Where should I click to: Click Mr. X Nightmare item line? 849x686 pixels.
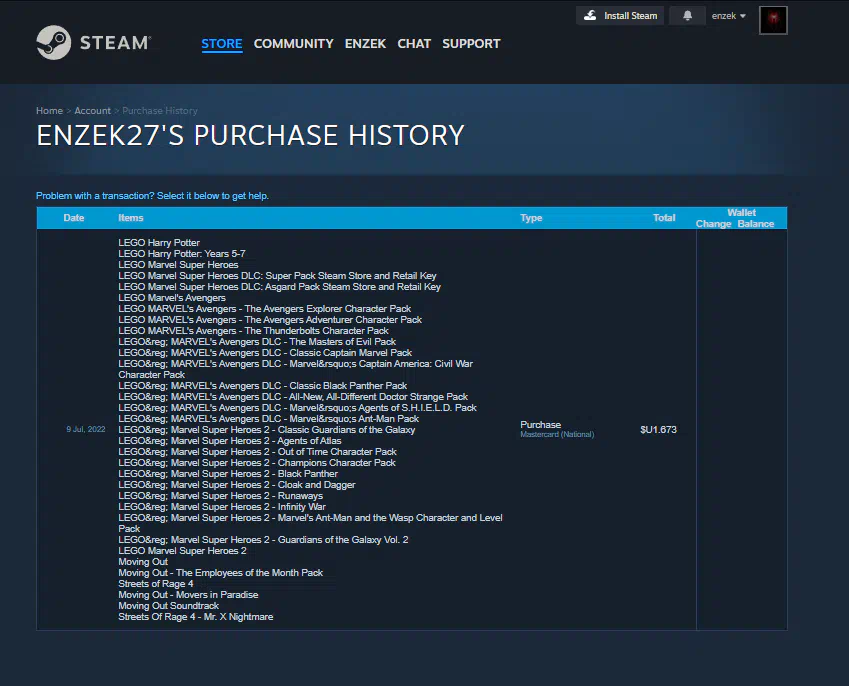195,617
